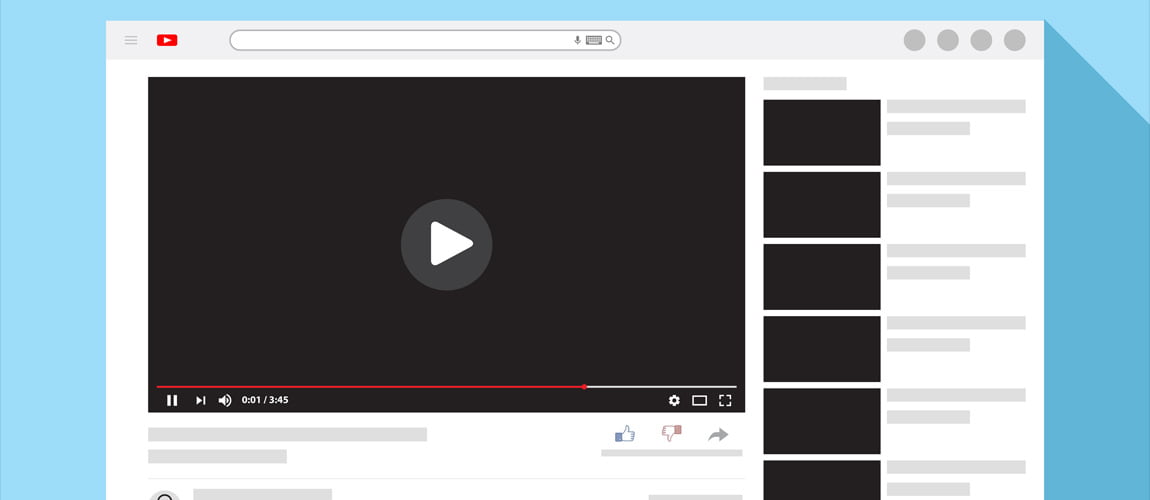Viewport: 1150px width, 500px height.
Task: Click the like/dislike ratio bar
Action: click(x=672, y=453)
